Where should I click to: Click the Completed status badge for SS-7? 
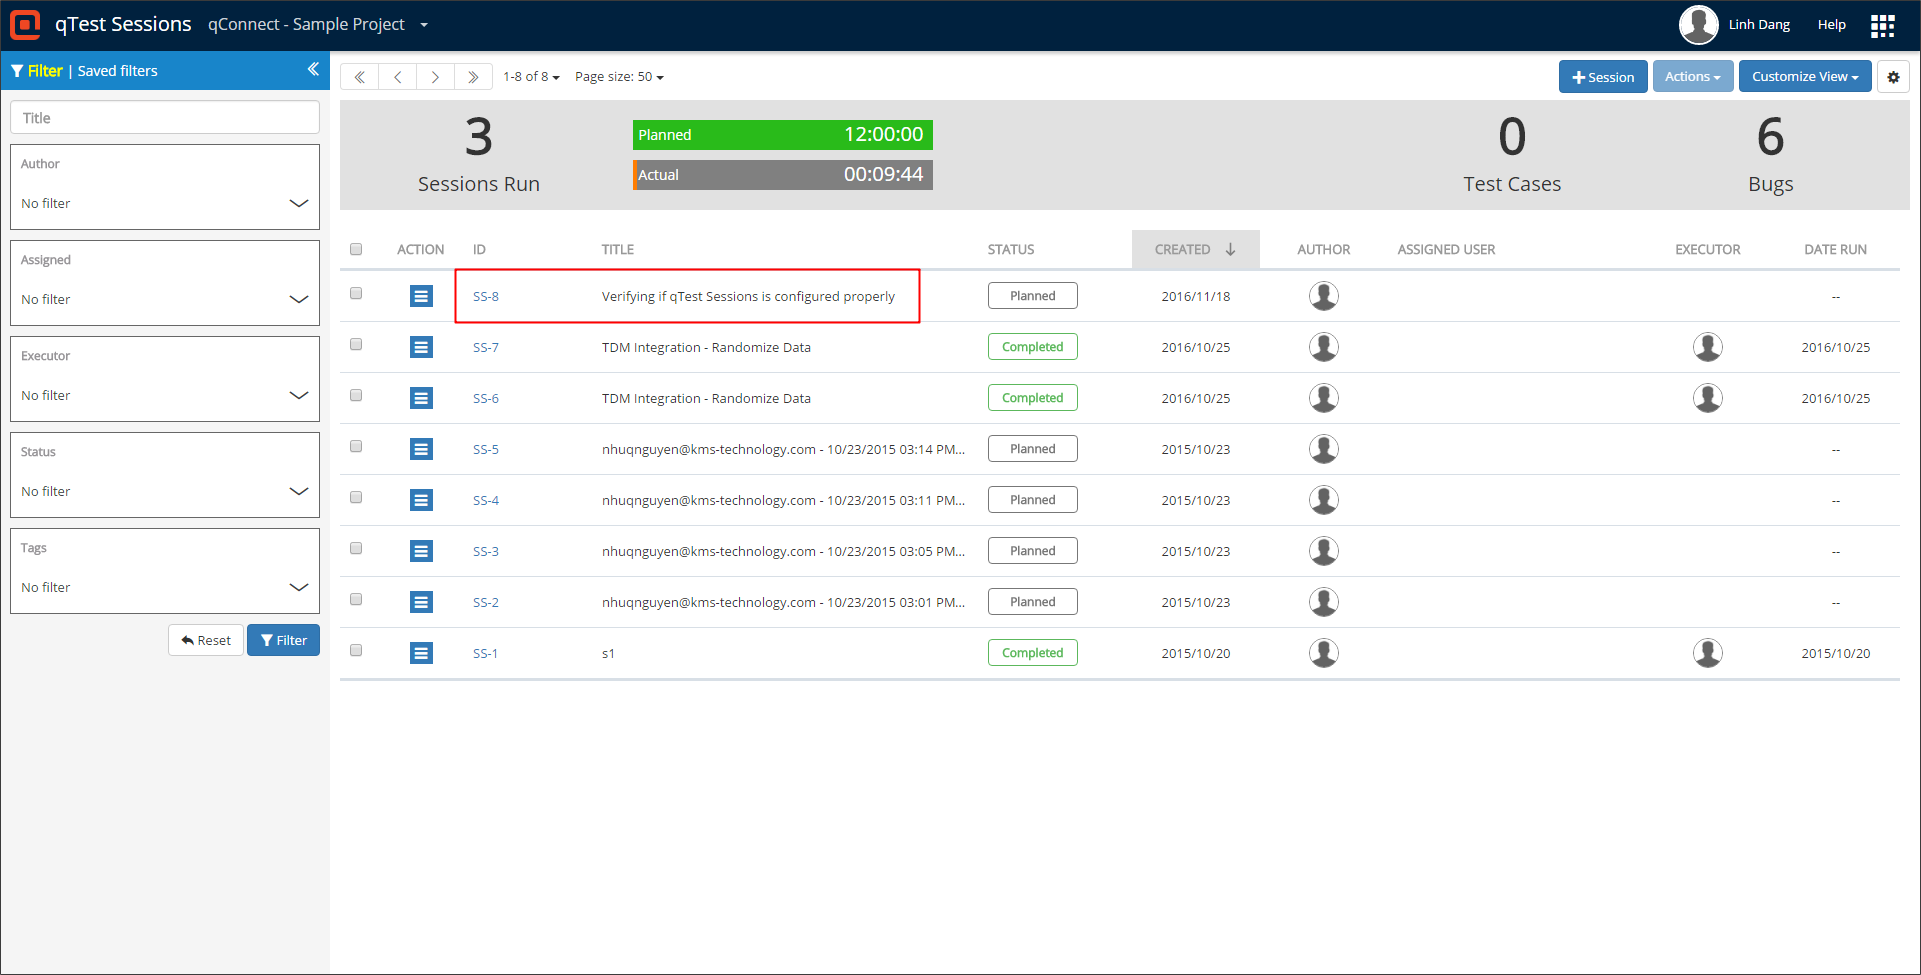pyautogui.click(x=1033, y=347)
